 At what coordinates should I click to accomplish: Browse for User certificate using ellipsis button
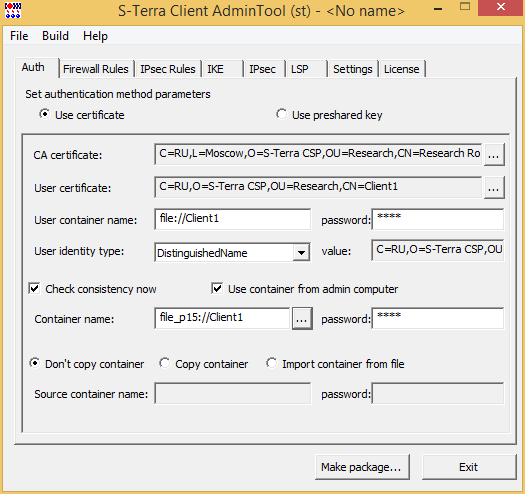494,188
